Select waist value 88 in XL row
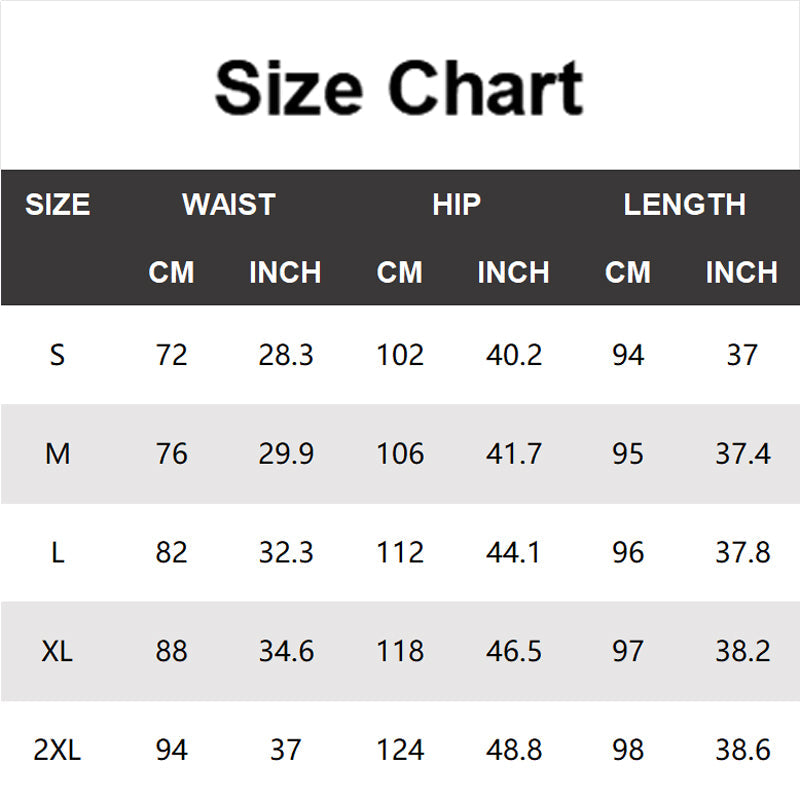The width and height of the screenshot is (800, 800). pyautogui.click(x=171, y=652)
